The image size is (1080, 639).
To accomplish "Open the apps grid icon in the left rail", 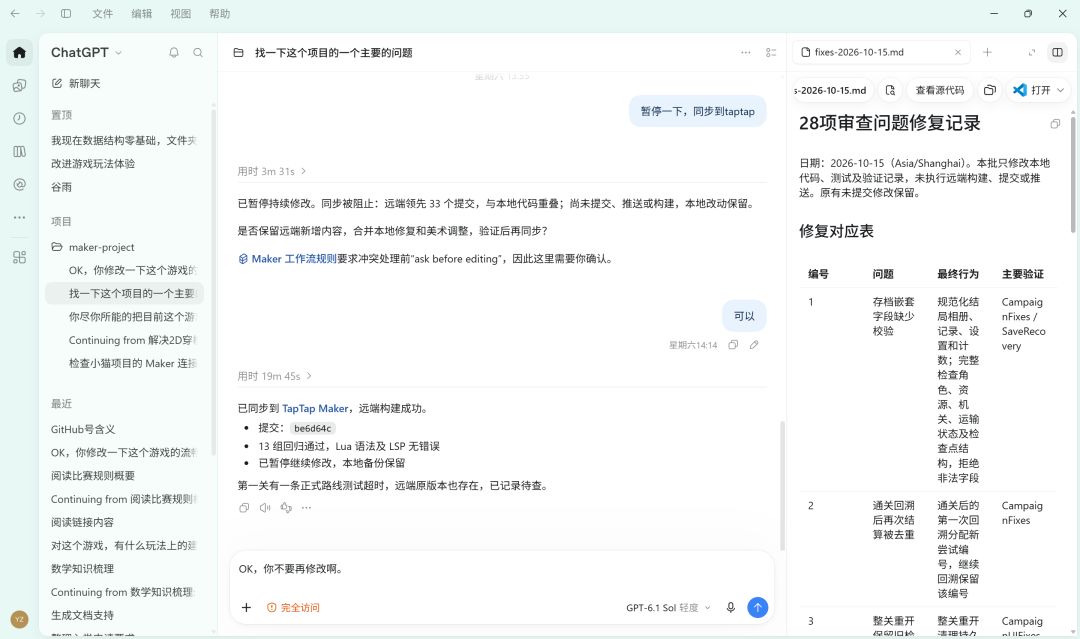I will pos(19,257).
